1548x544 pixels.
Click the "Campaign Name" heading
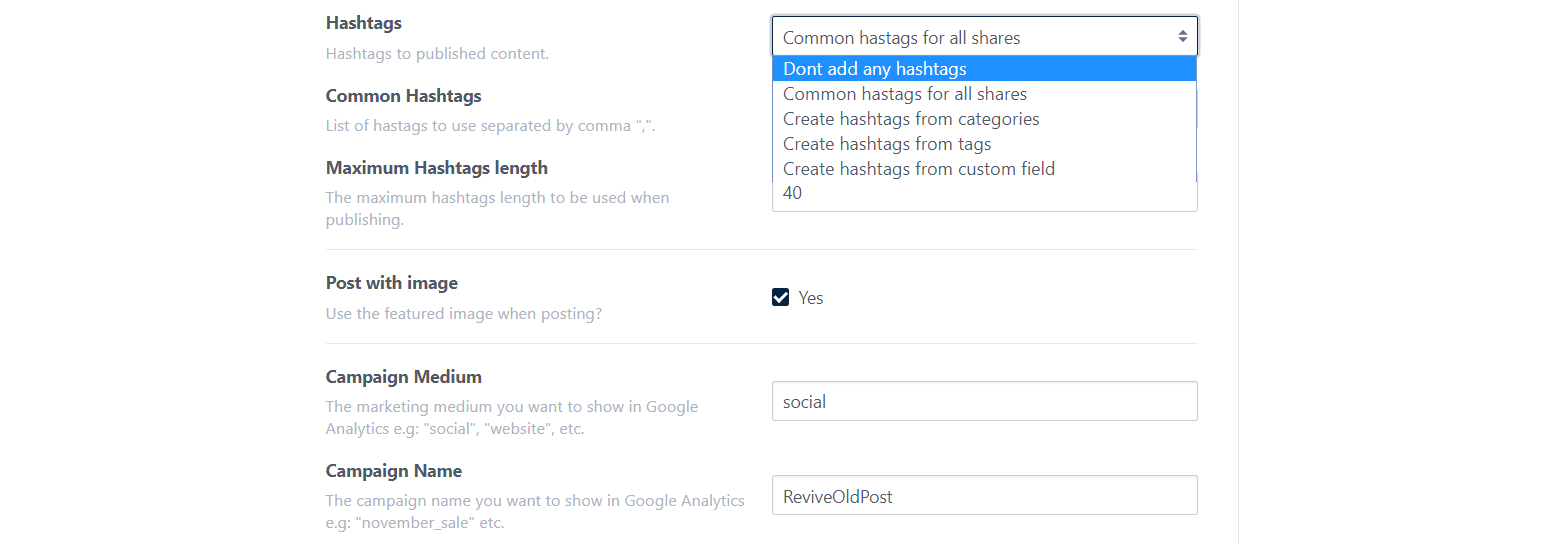point(394,471)
